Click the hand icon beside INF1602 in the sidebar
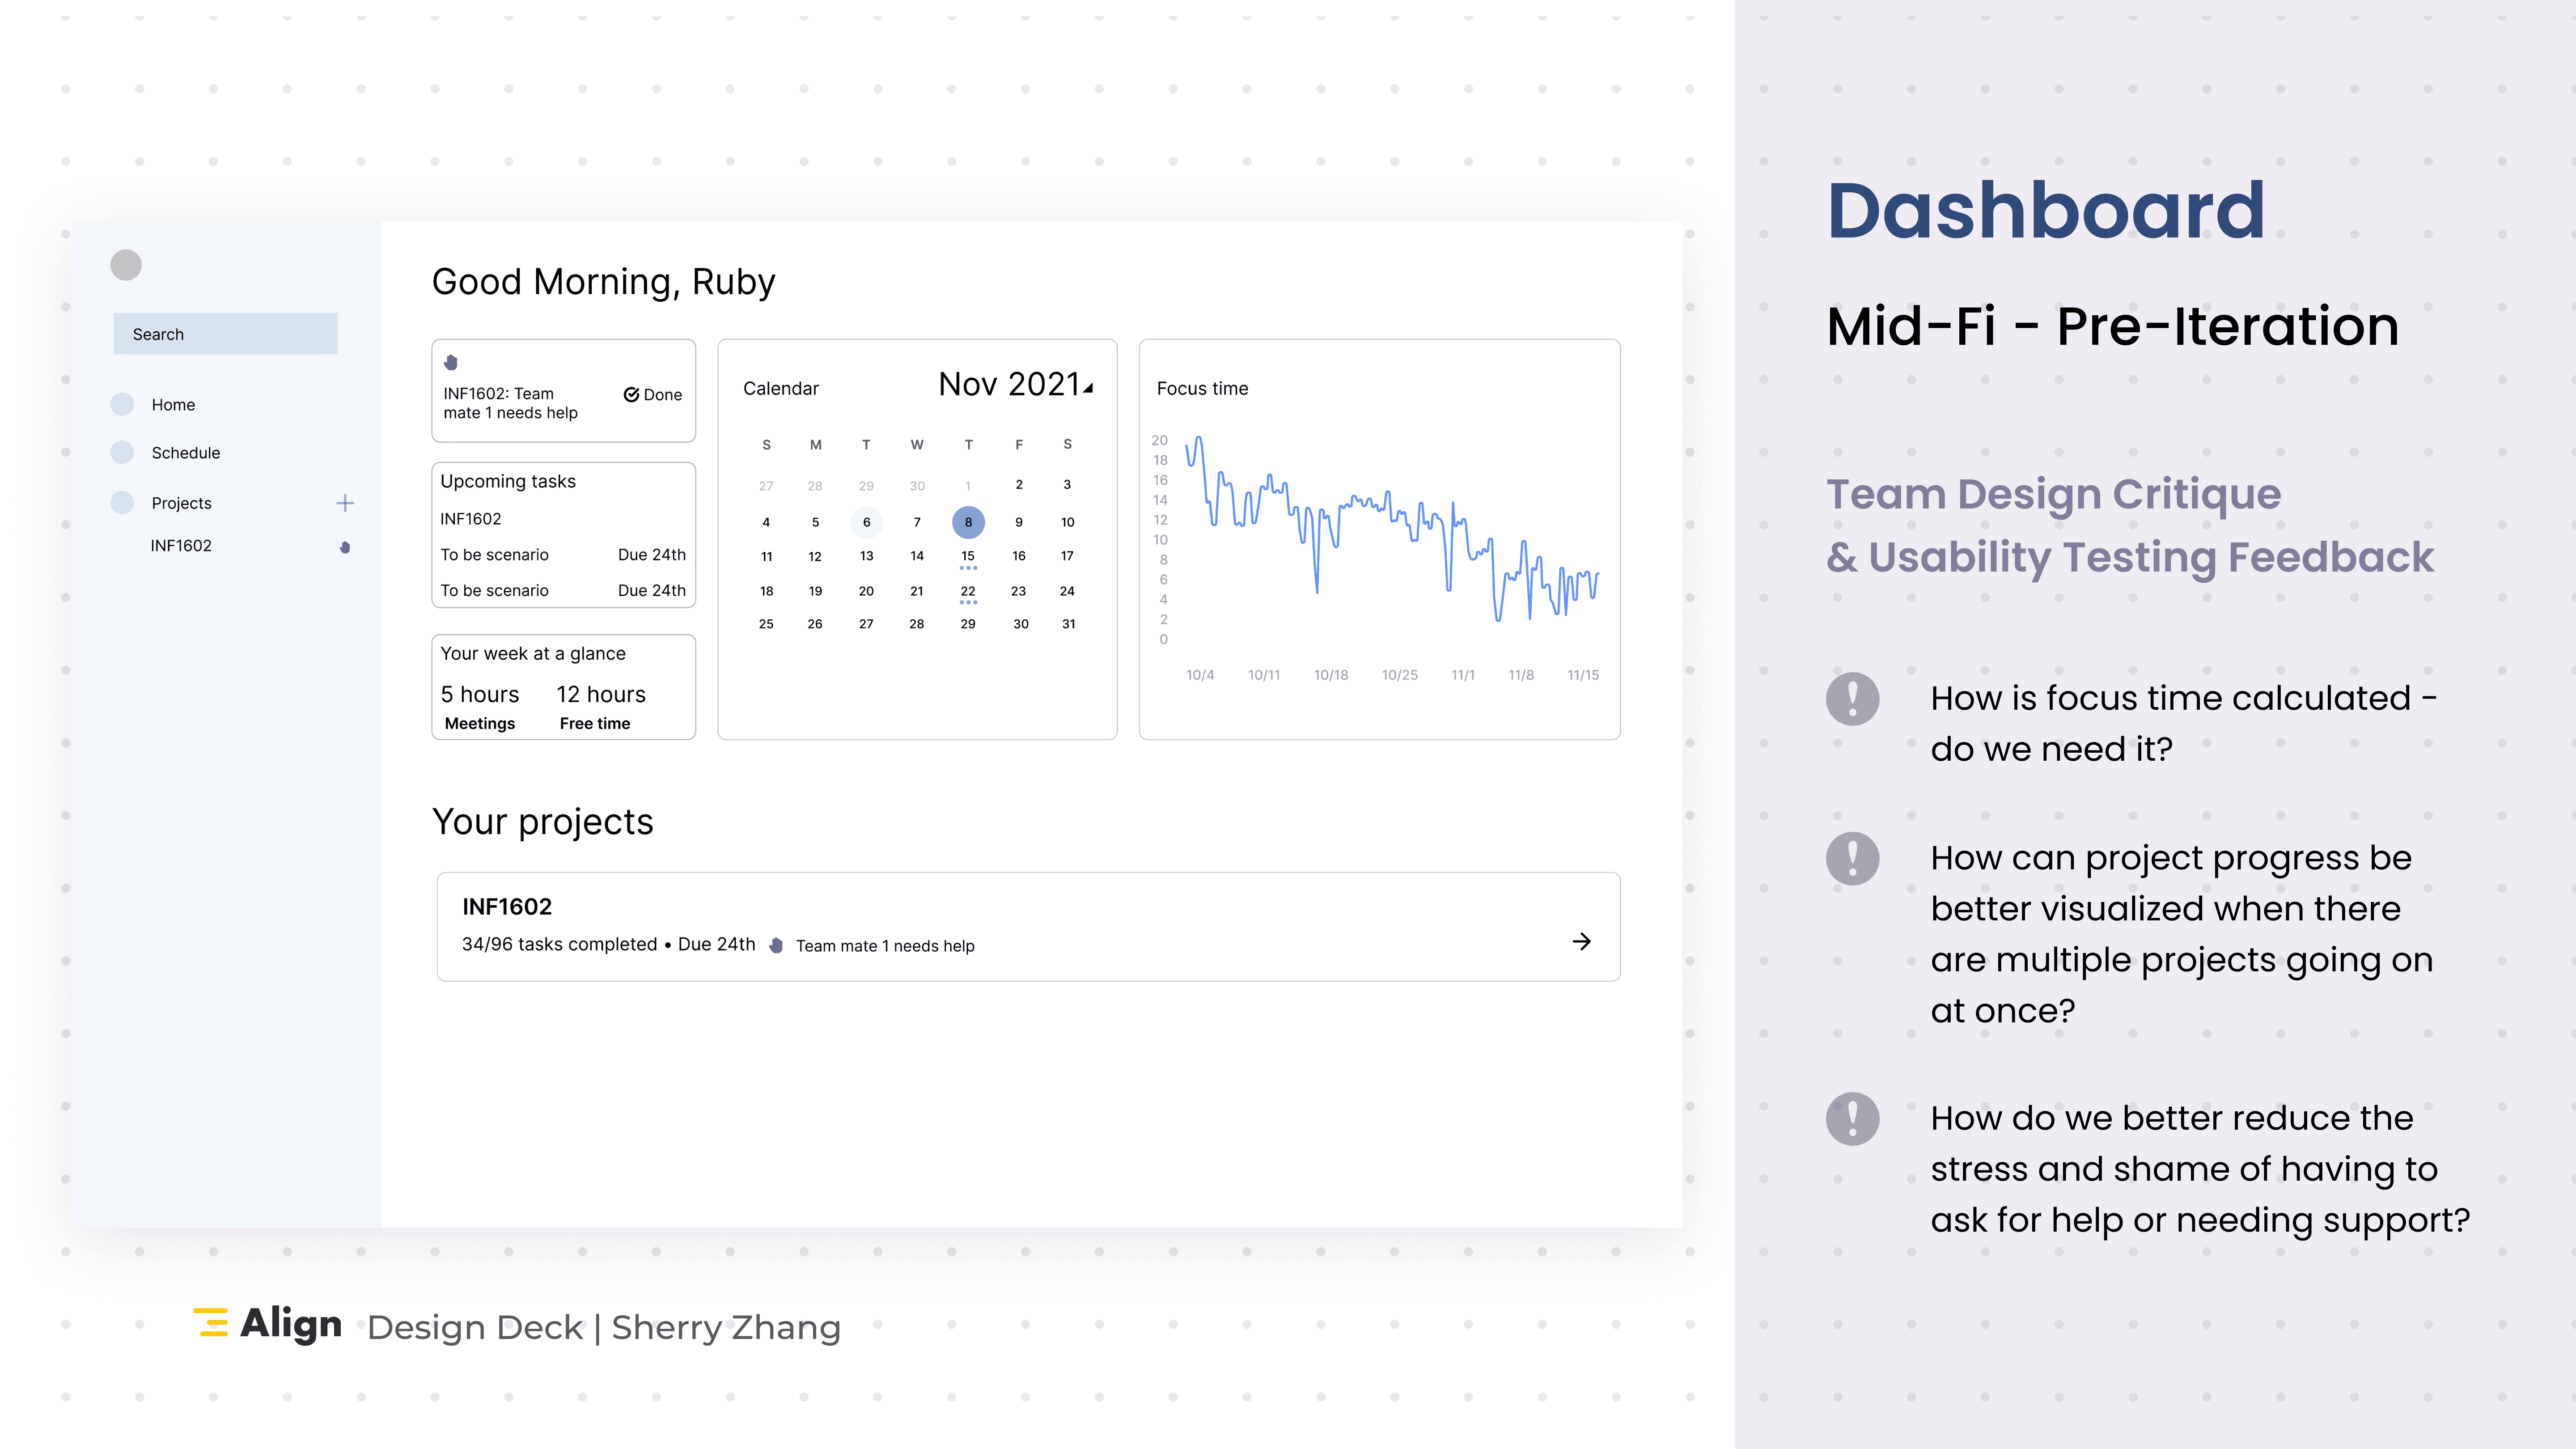The width and height of the screenshot is (2576, 1449). point(345,547)
